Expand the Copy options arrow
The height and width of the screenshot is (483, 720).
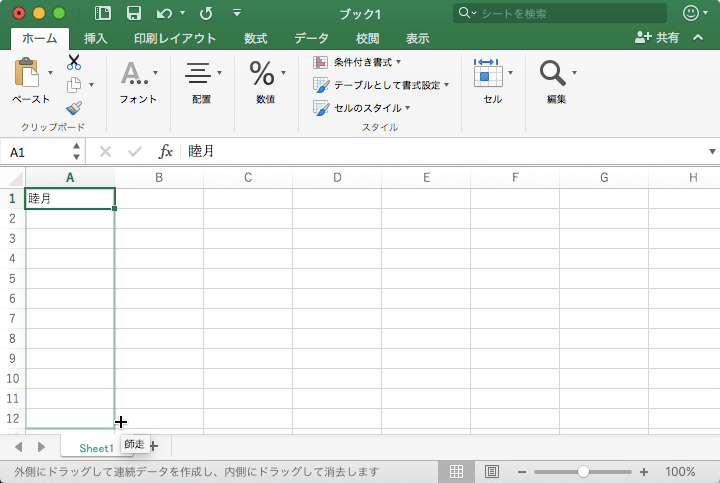pyautogui.click(x=91, y=84)
